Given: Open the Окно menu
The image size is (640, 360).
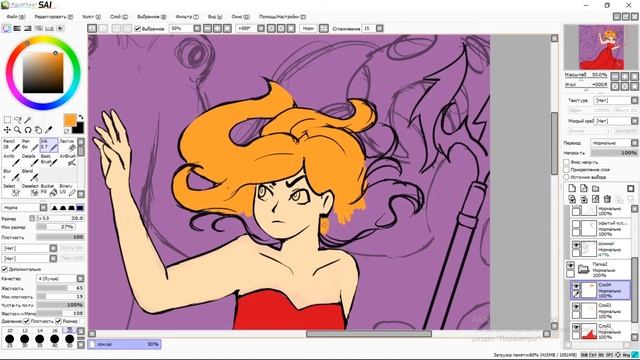Looking at the screenshot, I should pos(240,17).
